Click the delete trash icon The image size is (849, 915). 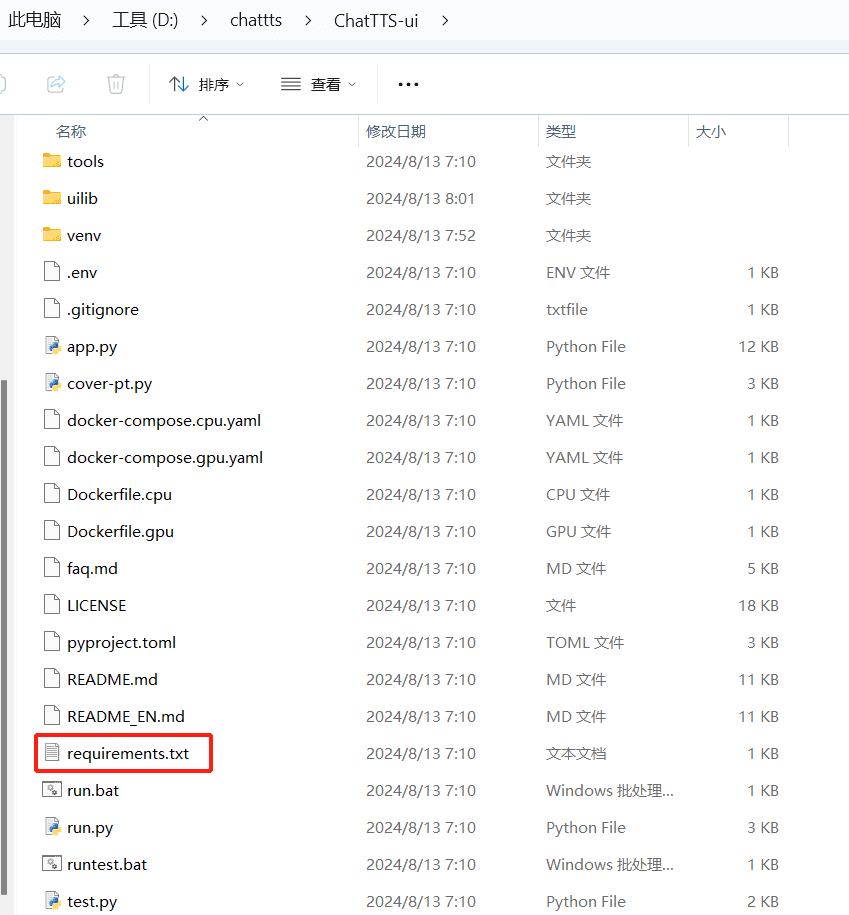click(116, 85)
